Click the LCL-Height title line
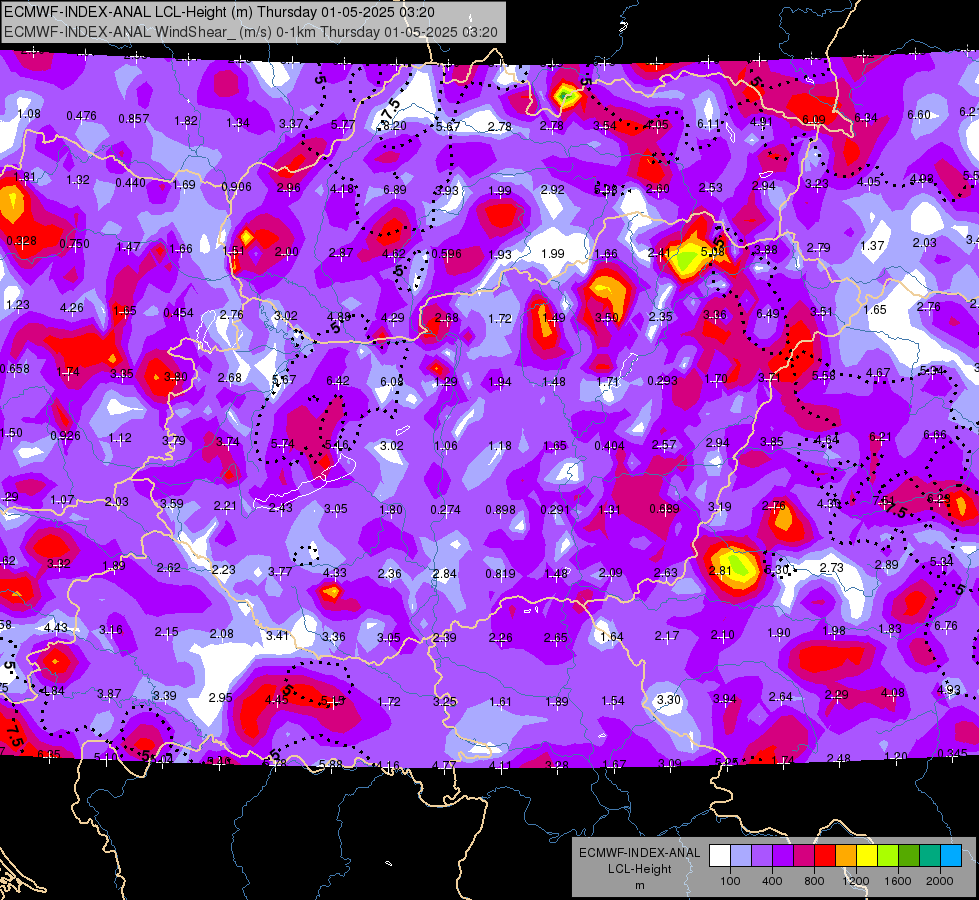 point(219,12)
